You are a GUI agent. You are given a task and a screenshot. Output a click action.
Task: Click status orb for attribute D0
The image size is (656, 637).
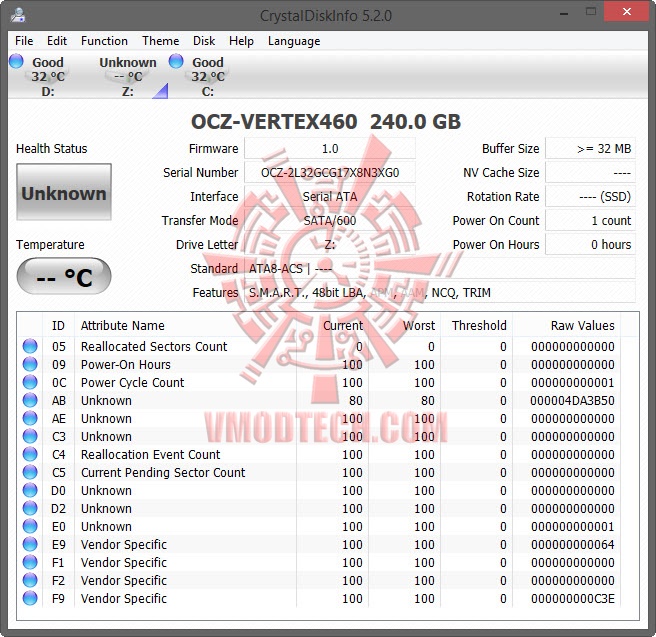pos(30,490)
